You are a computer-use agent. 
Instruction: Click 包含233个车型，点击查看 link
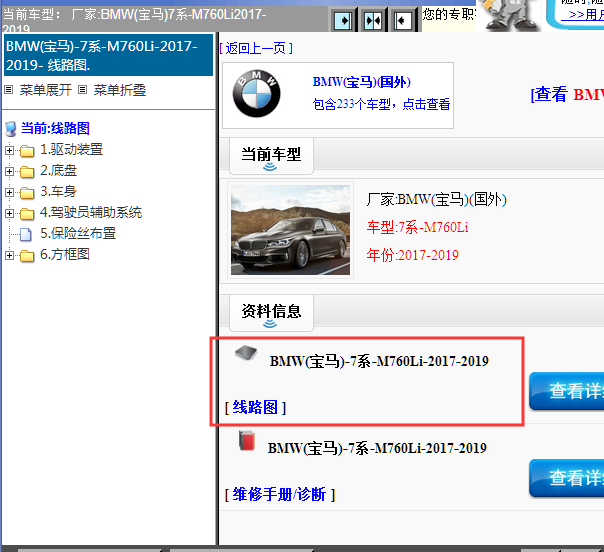tap(381, 104)
